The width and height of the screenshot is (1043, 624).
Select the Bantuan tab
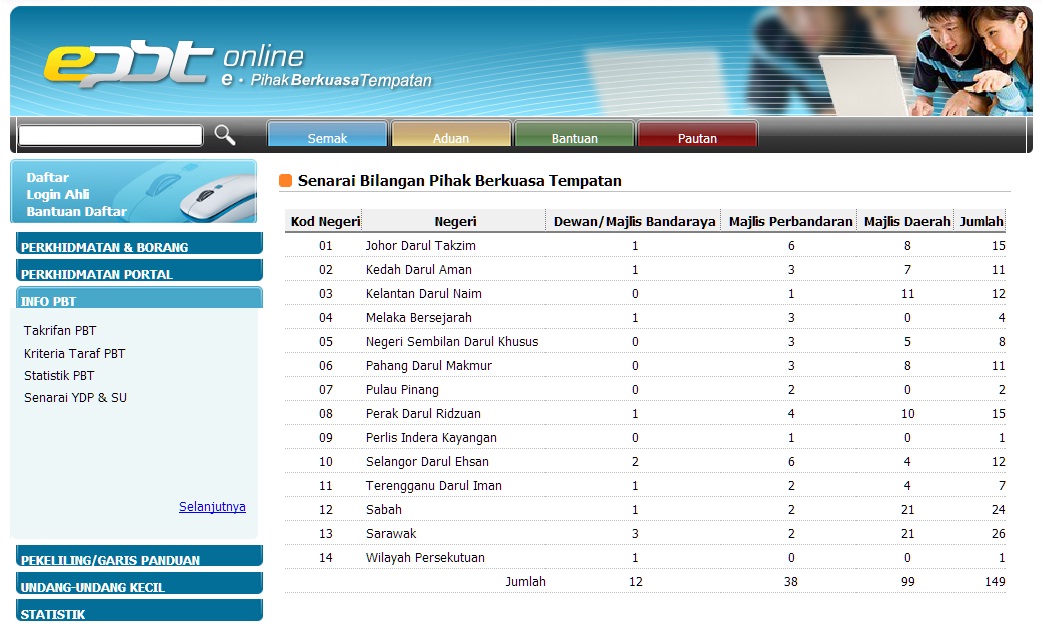click(x=574, y=137)
